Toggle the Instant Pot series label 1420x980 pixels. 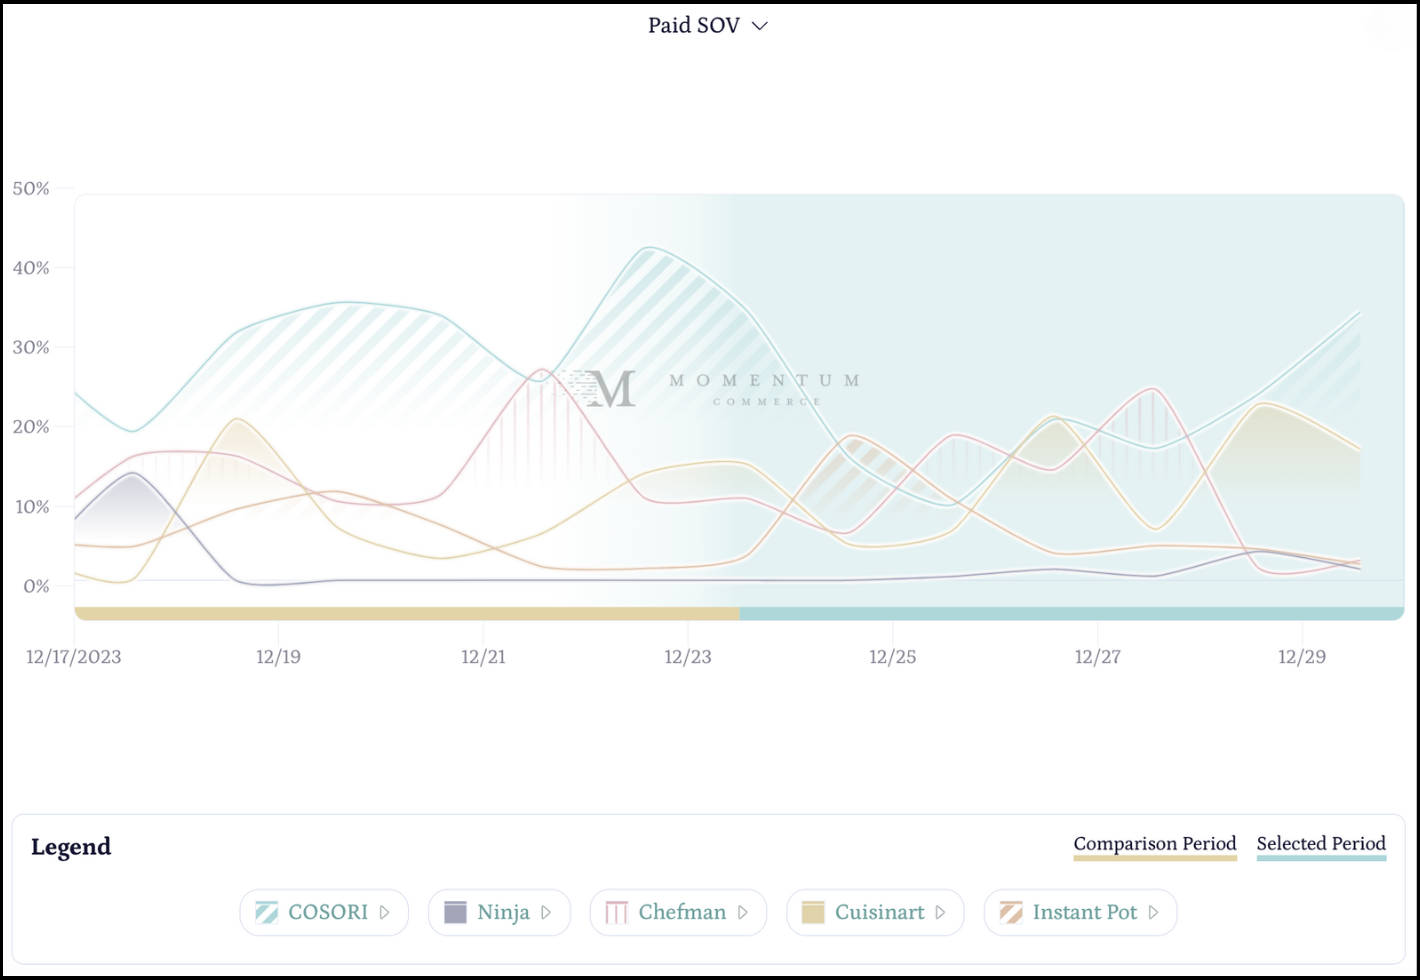tap(1084, 912)
